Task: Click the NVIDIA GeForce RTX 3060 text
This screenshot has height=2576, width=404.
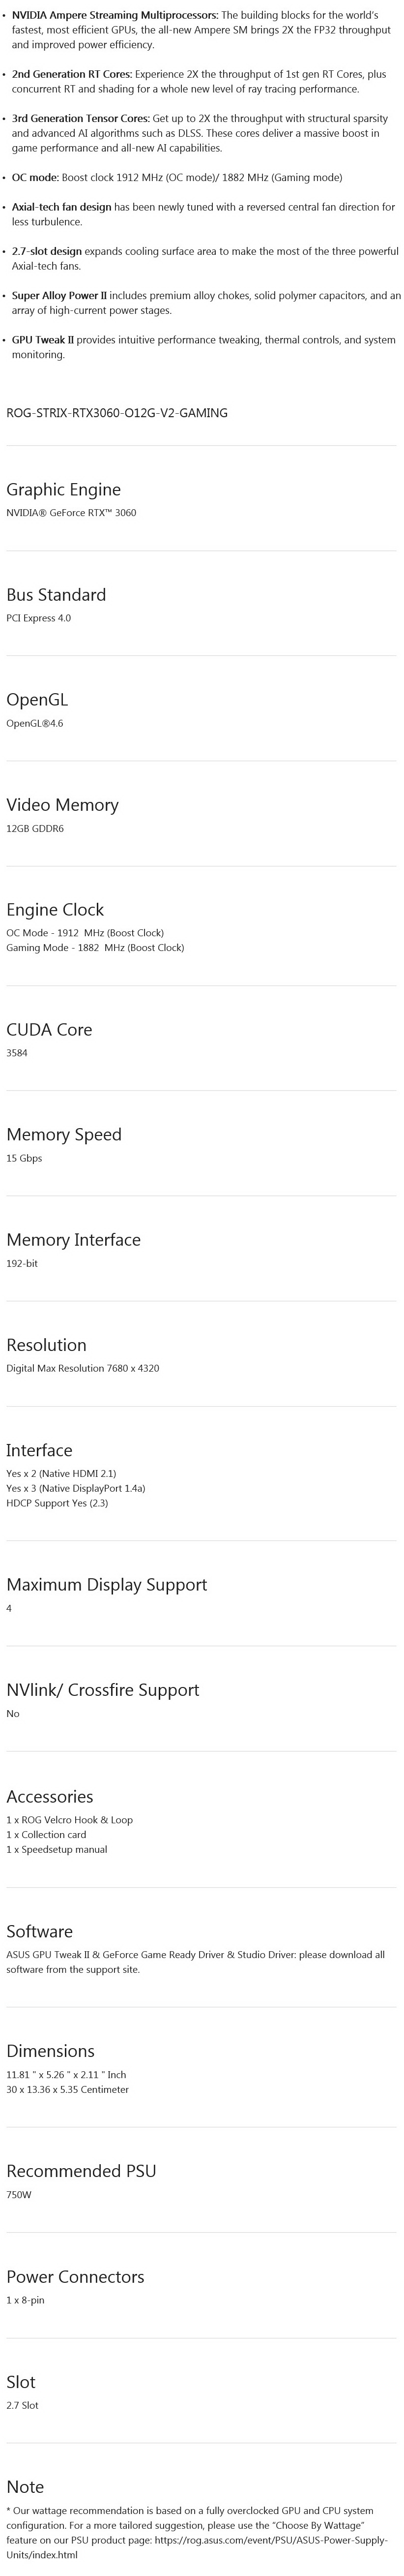Action: tap(71, 513)
